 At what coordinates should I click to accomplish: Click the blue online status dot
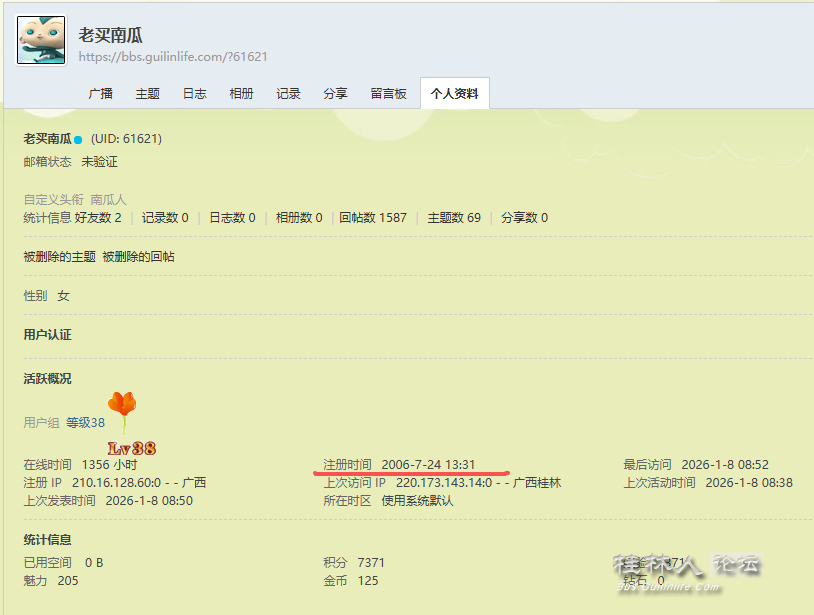[x=78, y=140]
